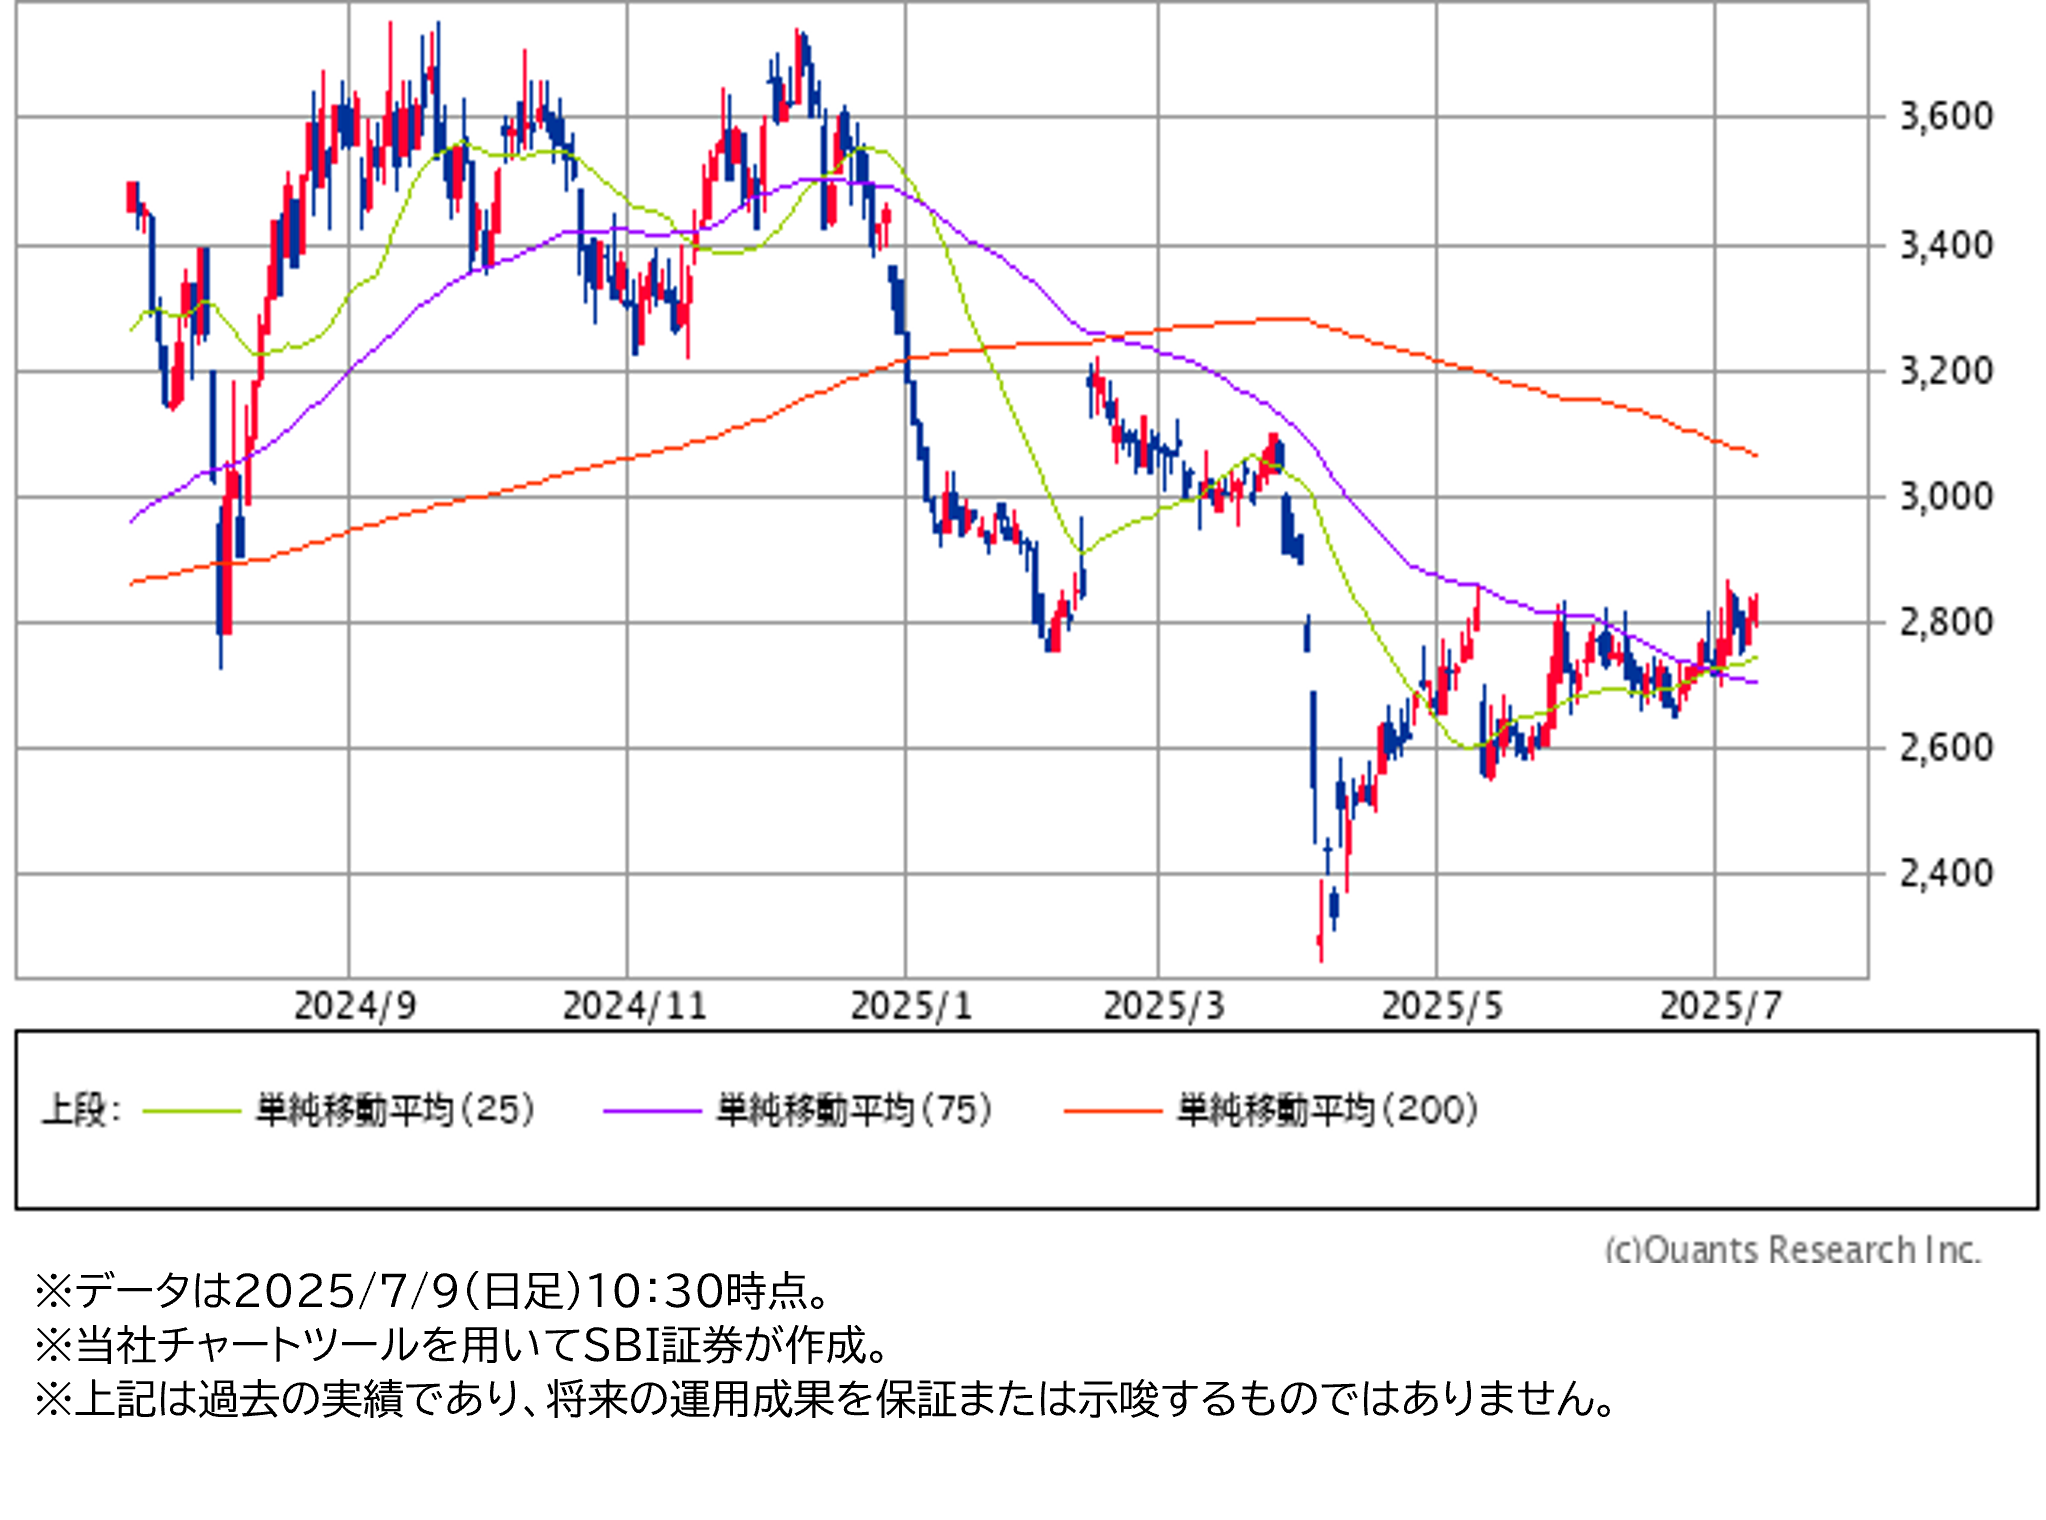Image resolution: width=2046 pixels, height=1520 pixels.
Task: Click the 2025/5 date axis label
Action: (1441, 1006)
